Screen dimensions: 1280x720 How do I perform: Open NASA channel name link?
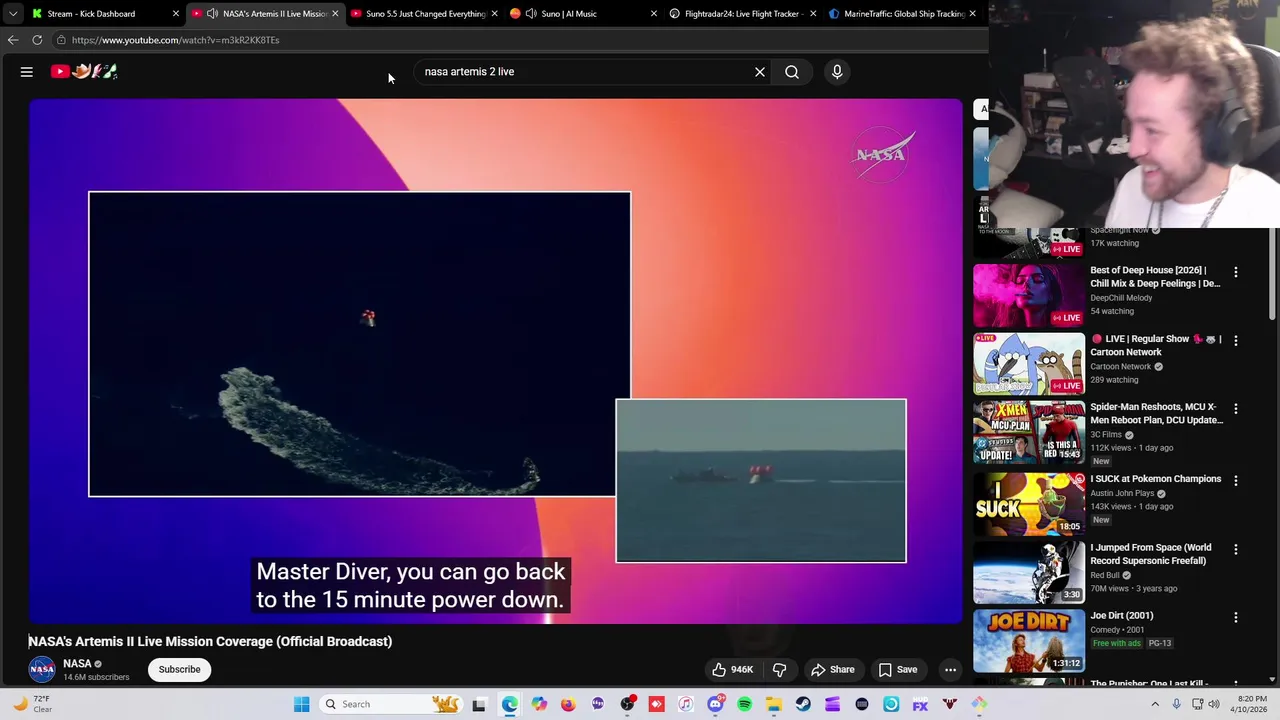click(x=77, y=664)
